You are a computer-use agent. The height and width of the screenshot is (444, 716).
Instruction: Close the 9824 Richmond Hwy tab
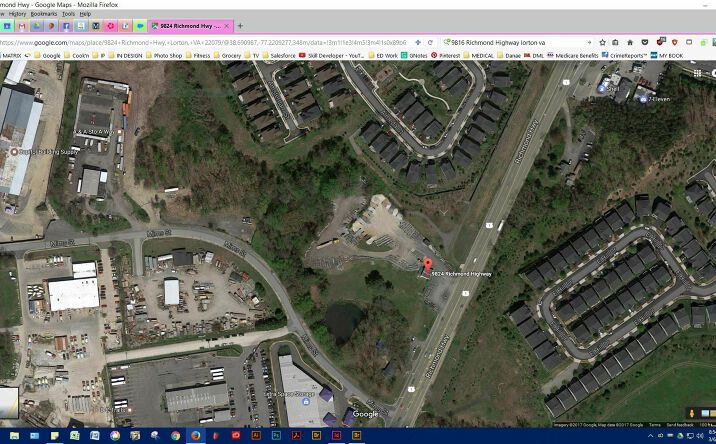(x=226, y=26)
